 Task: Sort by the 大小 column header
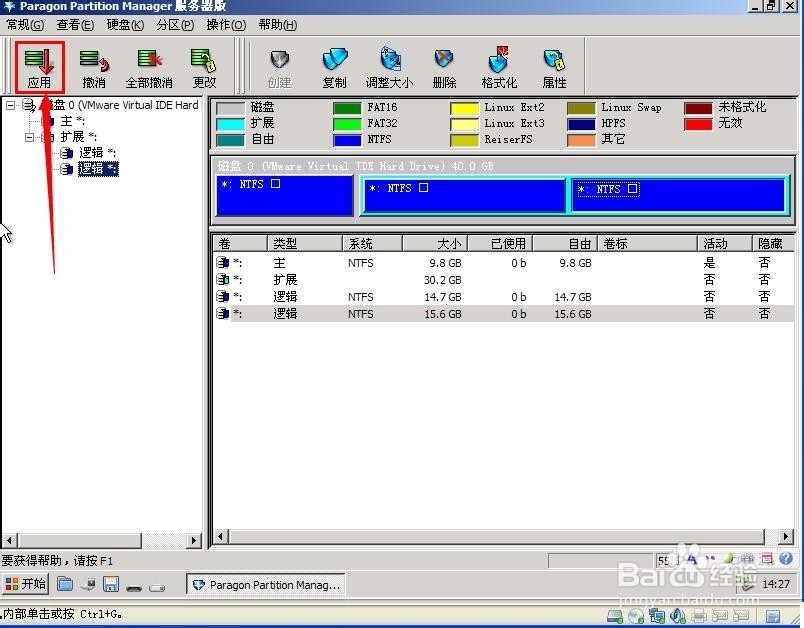435,244
